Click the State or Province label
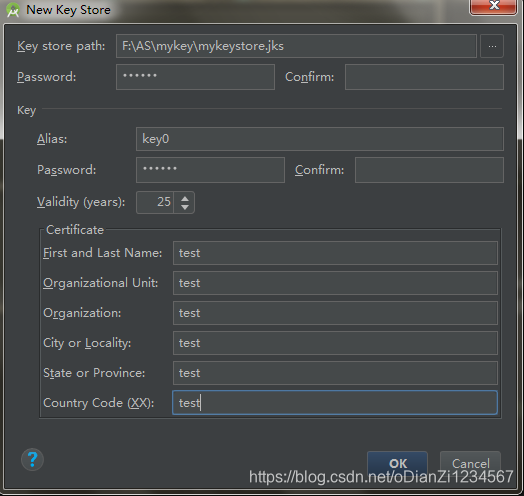Screen dimensions: 524x496 [94, 373]
